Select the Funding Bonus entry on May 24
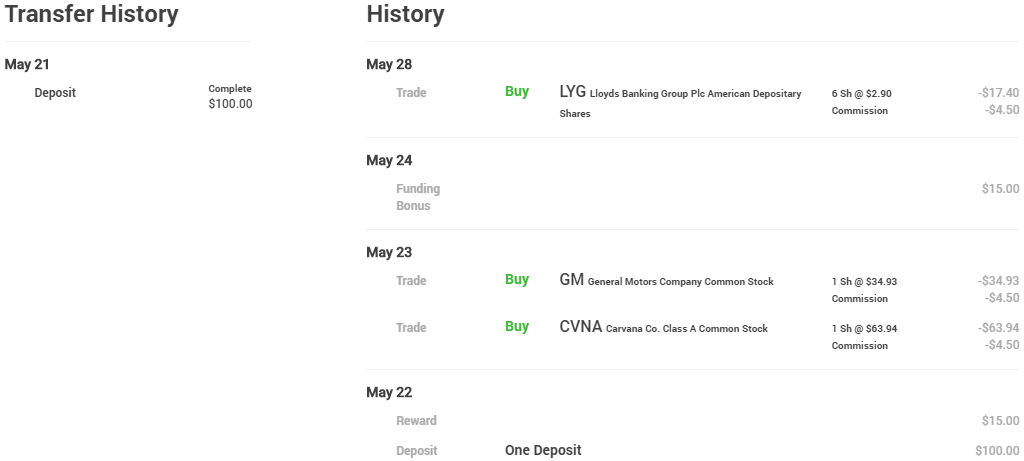 pyautogui.click(x=418, y=197)
